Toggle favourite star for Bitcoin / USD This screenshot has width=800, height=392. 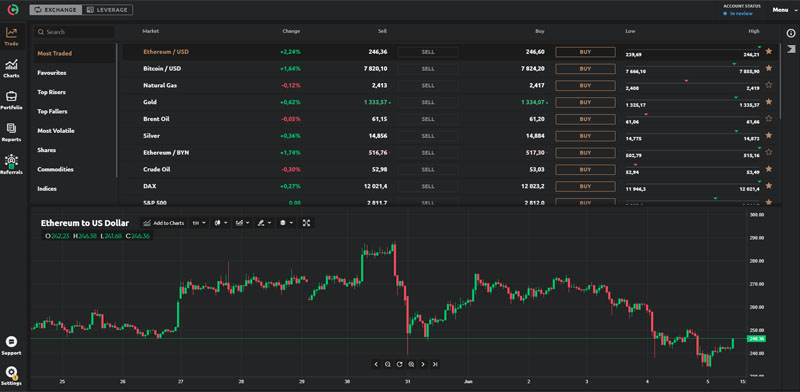tap(769, 68)
